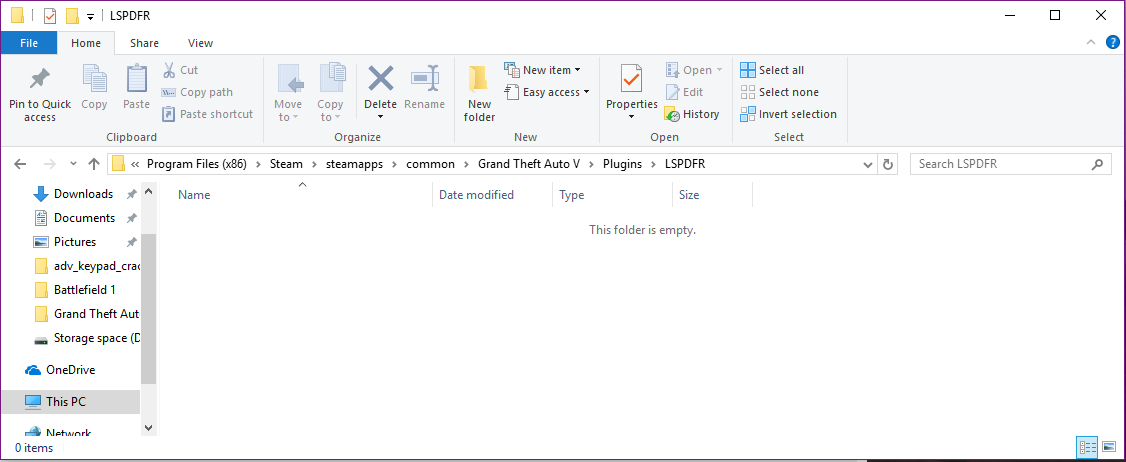Navigate to the Steam breadcrumb

286,164
